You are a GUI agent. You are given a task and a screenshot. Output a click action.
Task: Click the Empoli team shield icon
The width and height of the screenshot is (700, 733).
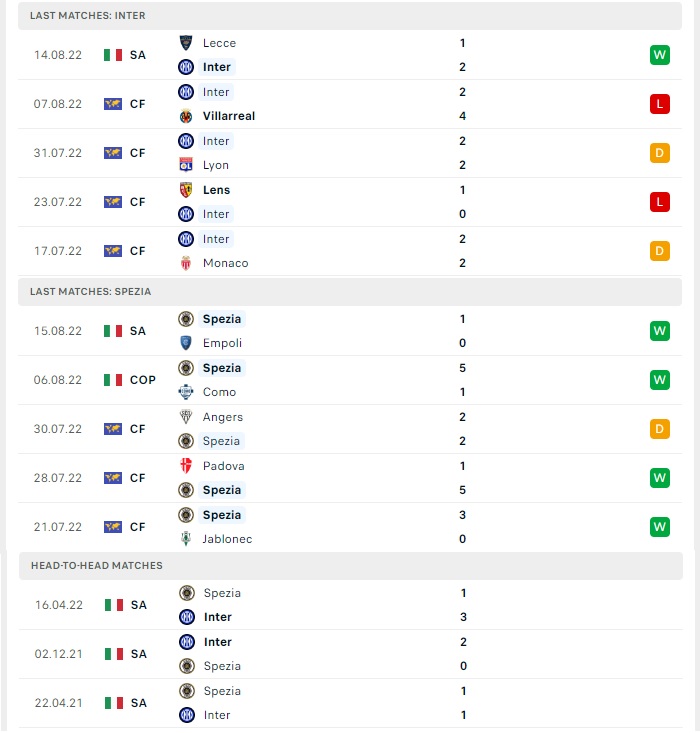[186, 343]
